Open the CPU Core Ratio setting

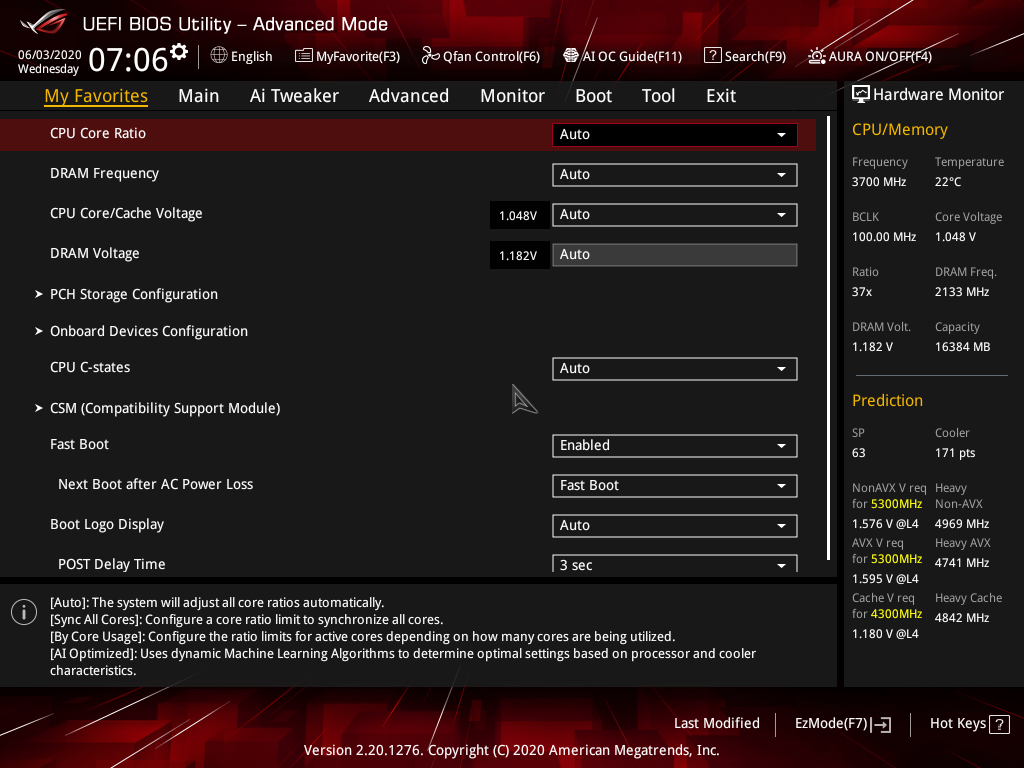pyautogui.click(x=674, y=133)
